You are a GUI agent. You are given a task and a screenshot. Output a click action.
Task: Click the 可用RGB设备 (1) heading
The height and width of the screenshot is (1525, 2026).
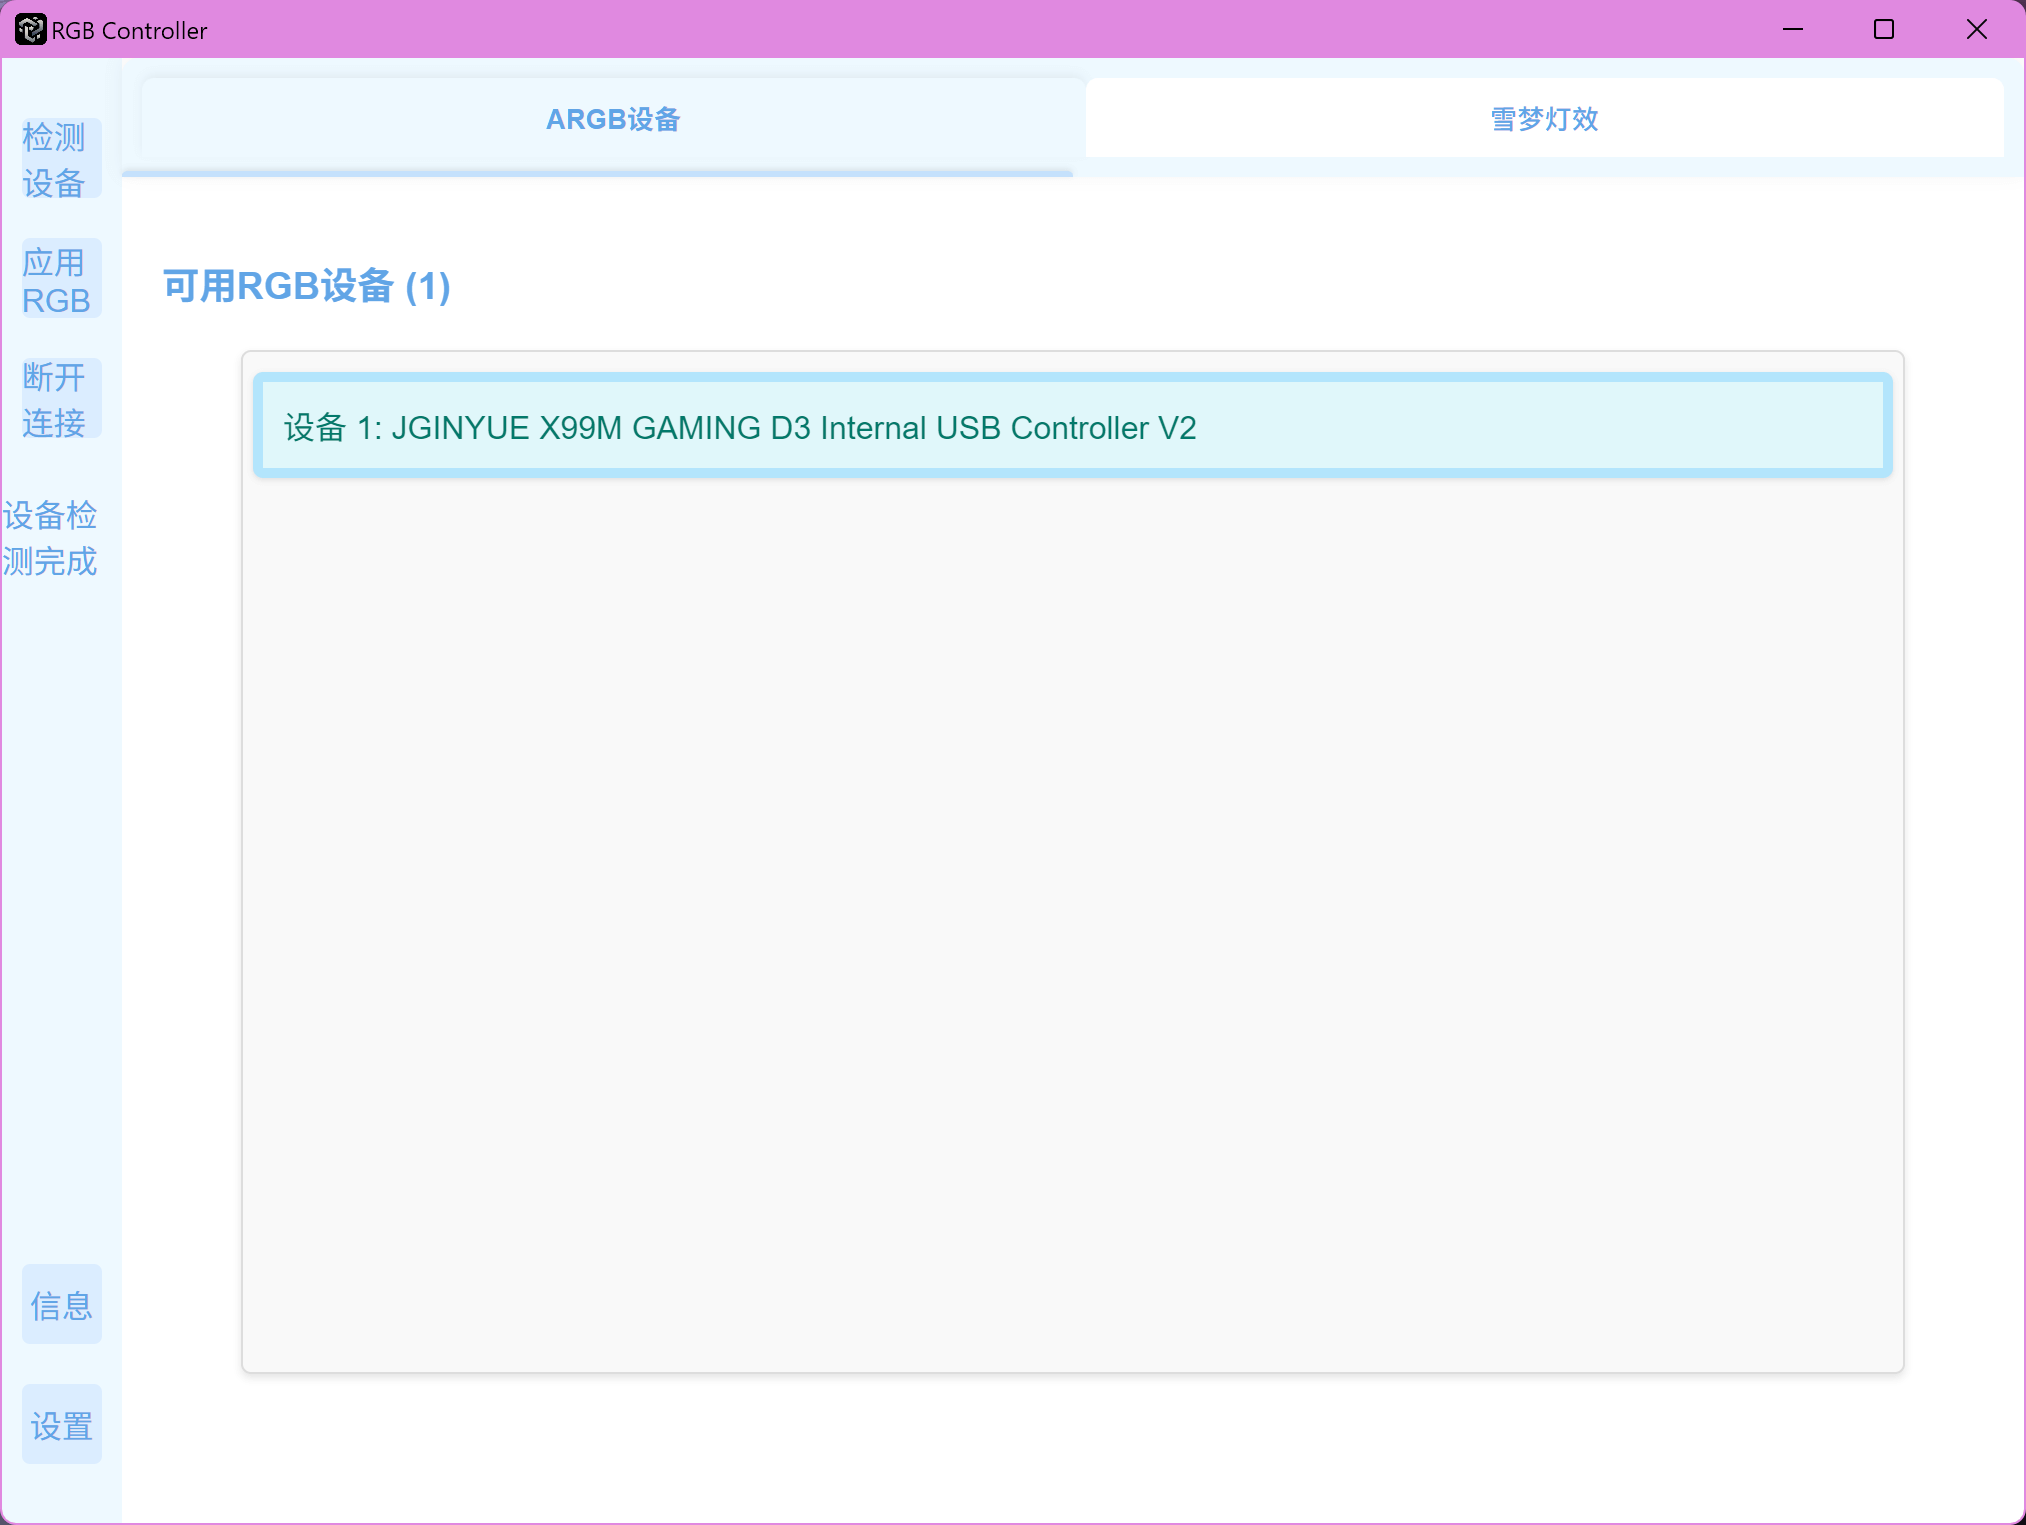tap(307, 287)
